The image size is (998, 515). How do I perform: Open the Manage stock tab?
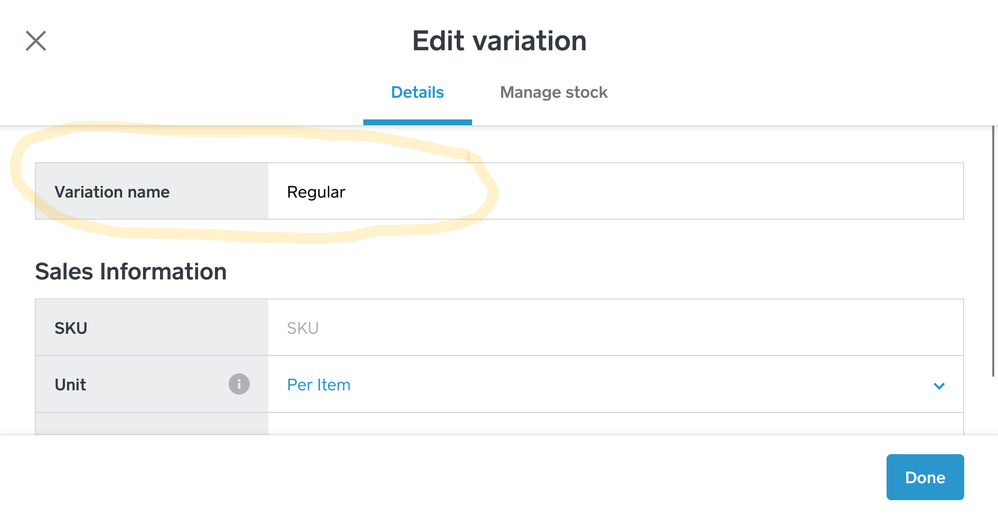tap(553, 92)
